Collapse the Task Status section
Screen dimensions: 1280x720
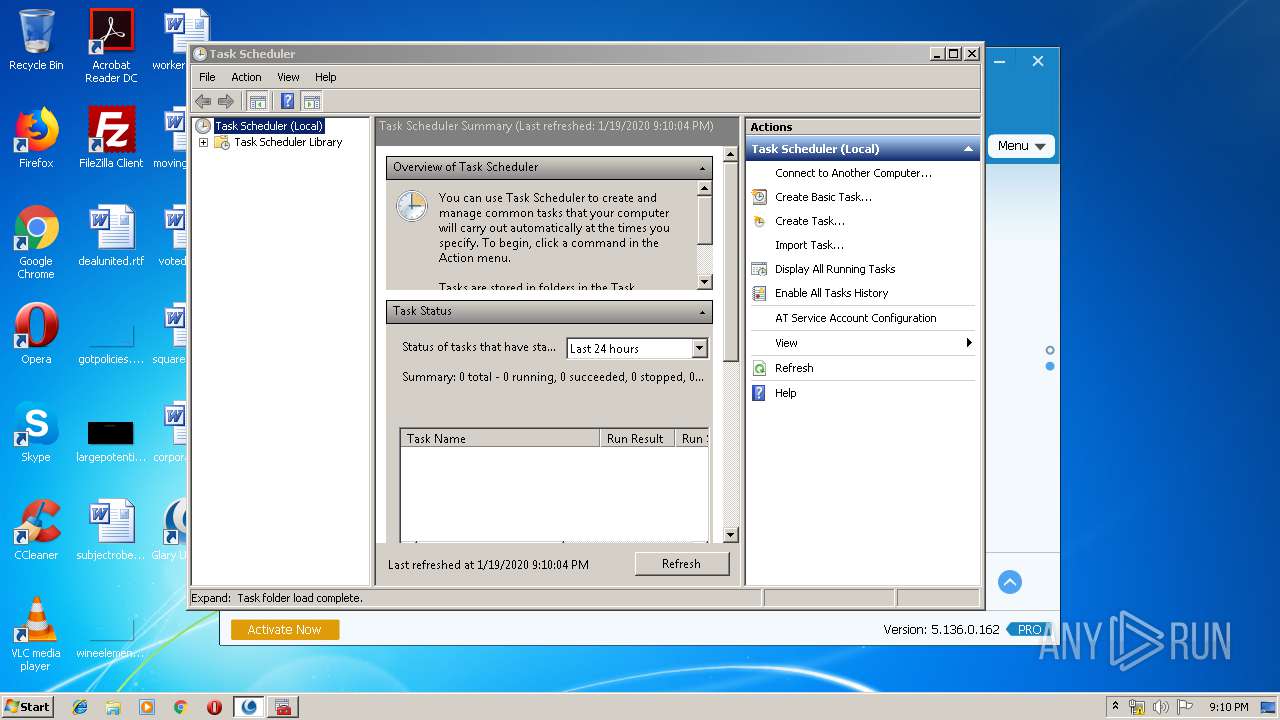tap(703, 312)
